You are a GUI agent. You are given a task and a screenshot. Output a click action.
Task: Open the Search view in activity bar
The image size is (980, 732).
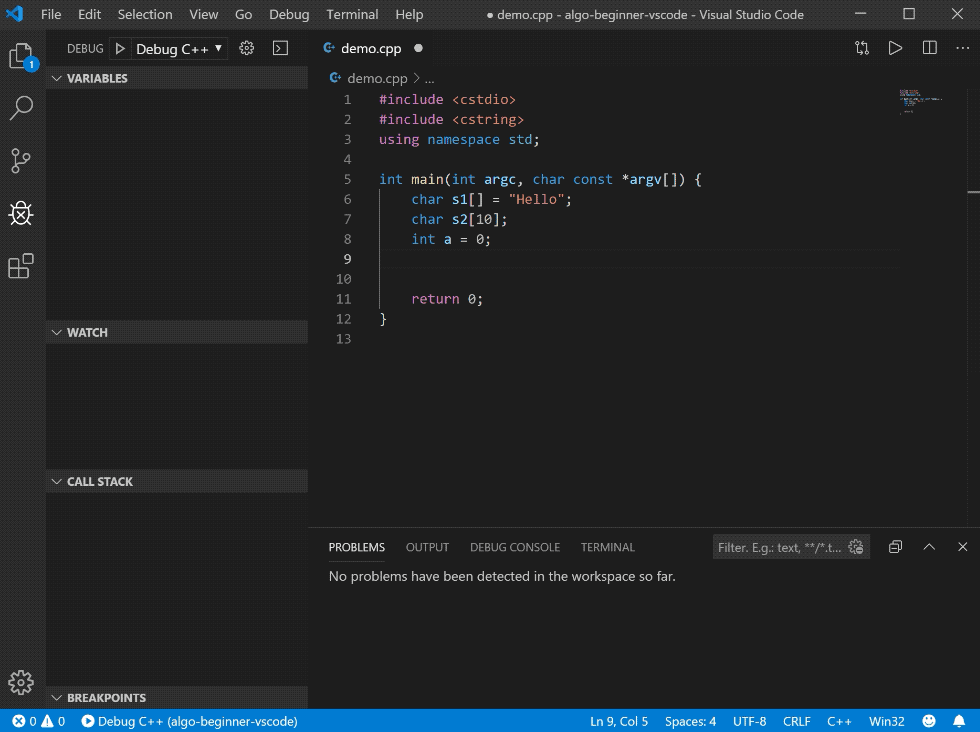coord(21,108)
